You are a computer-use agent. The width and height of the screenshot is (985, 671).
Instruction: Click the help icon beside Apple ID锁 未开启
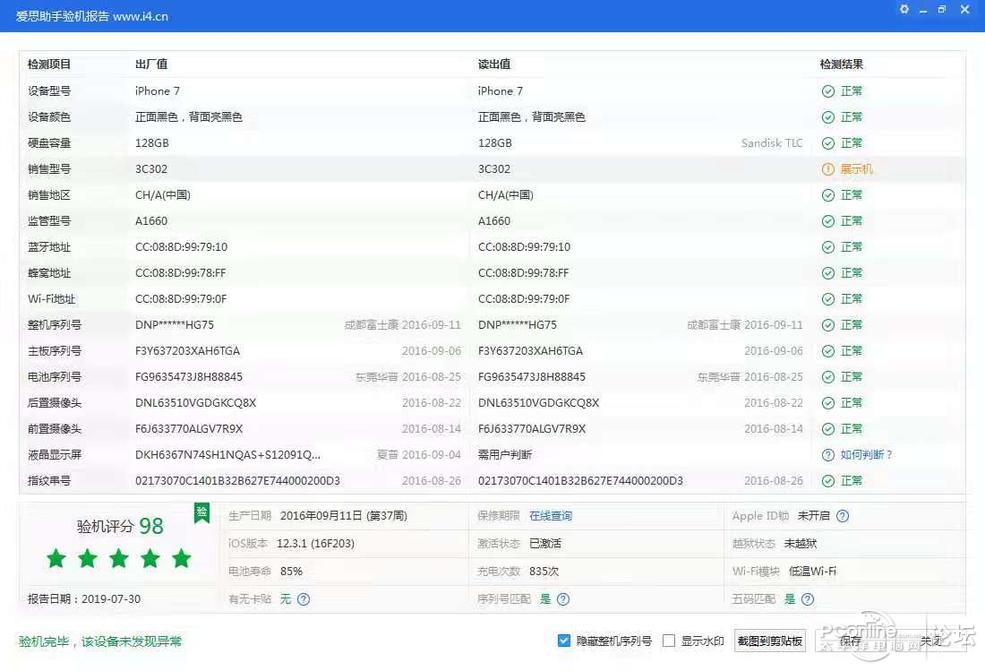(x=843, y=516)
